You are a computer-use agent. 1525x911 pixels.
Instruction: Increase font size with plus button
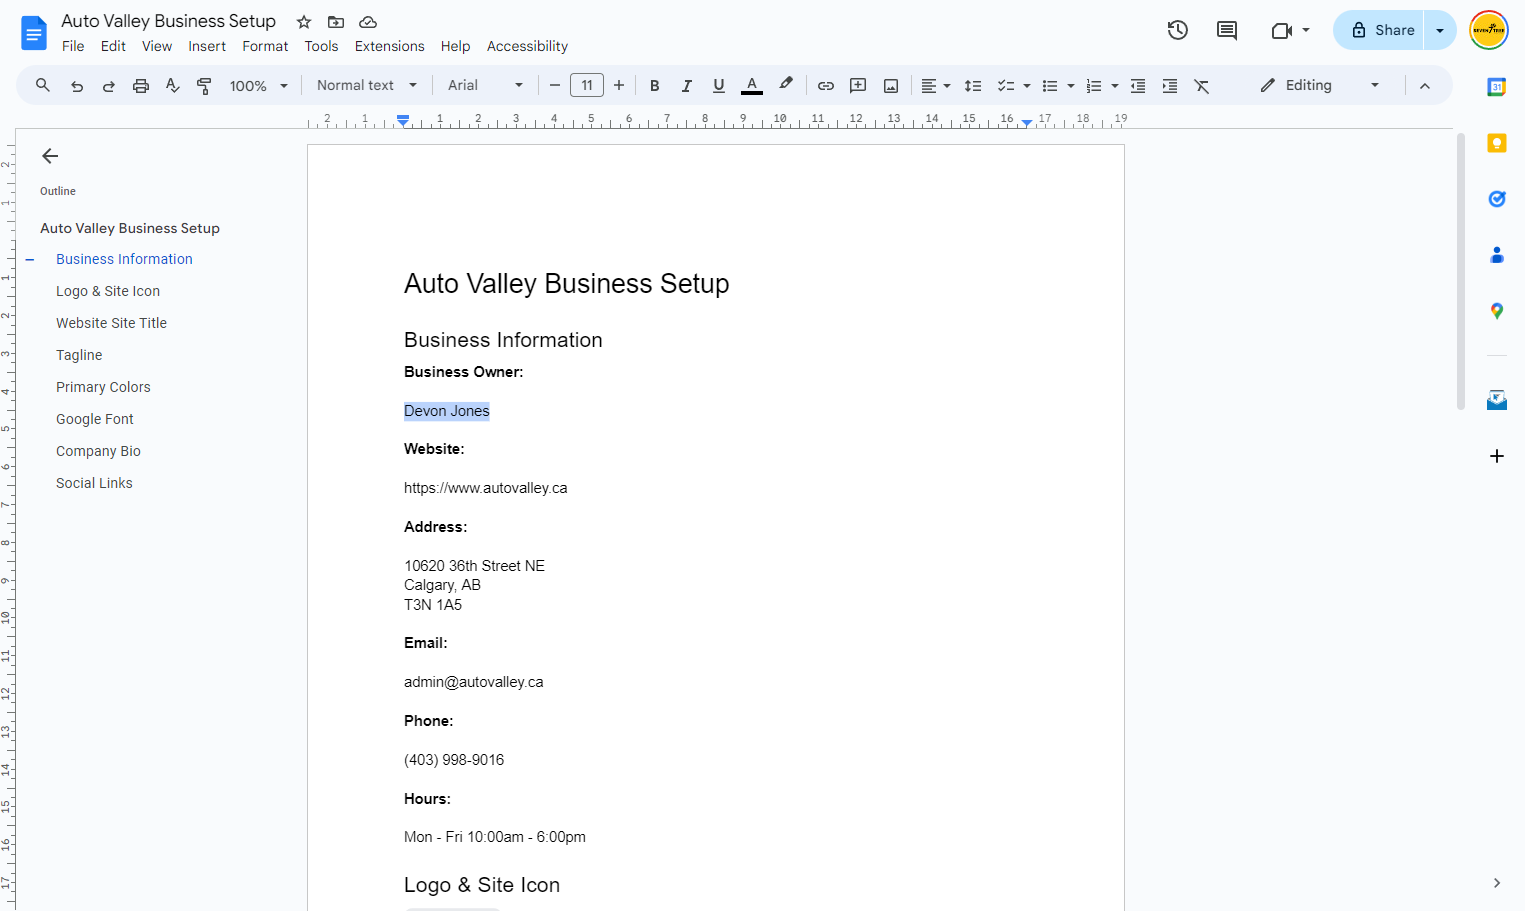pyautogui.click(x=619, y=86)
